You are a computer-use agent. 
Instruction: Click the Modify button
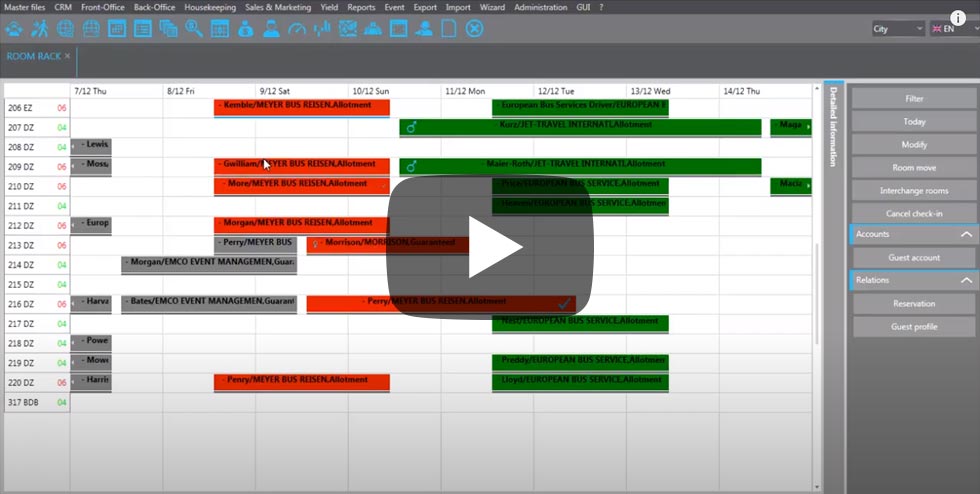(914, 144)
